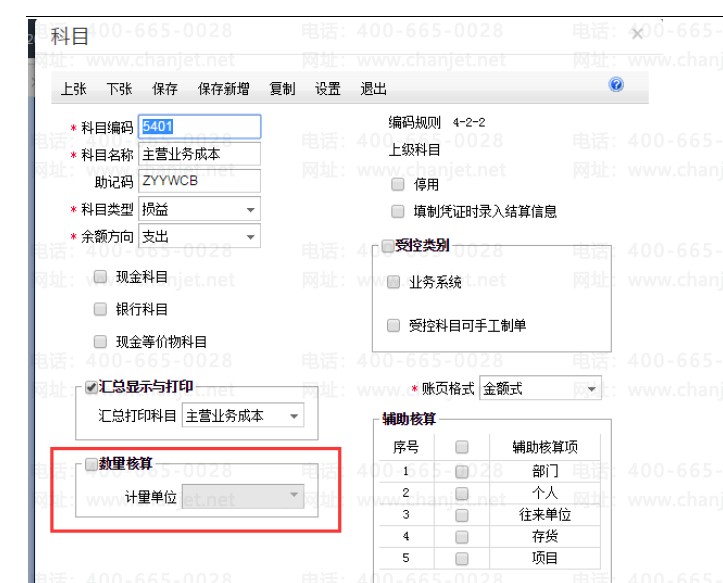Focus the 科目编码 field showing 5401
The image size is (723, 583).
coord(199,126)
